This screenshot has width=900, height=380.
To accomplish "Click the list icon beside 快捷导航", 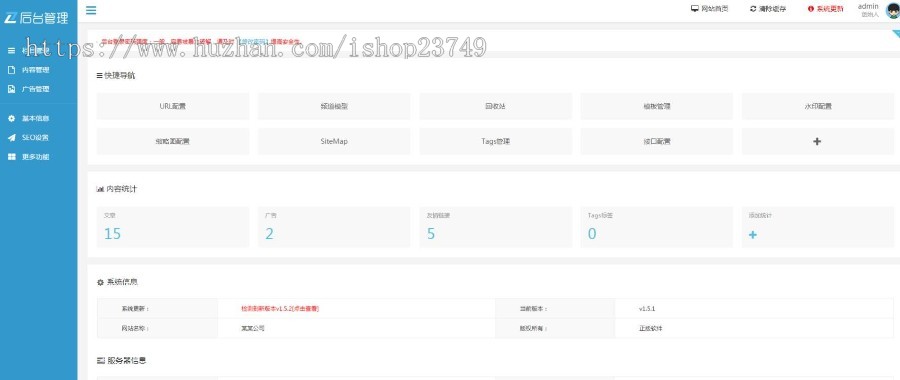I will (x=99, y=75).
